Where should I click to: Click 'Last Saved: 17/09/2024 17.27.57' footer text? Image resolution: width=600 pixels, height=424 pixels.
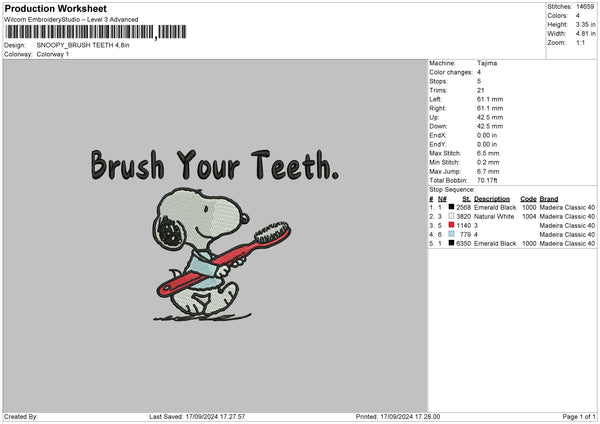(197, 416)
